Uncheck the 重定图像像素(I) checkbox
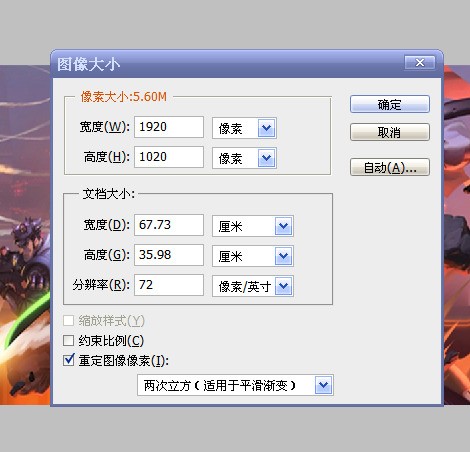 coord(69,360)
